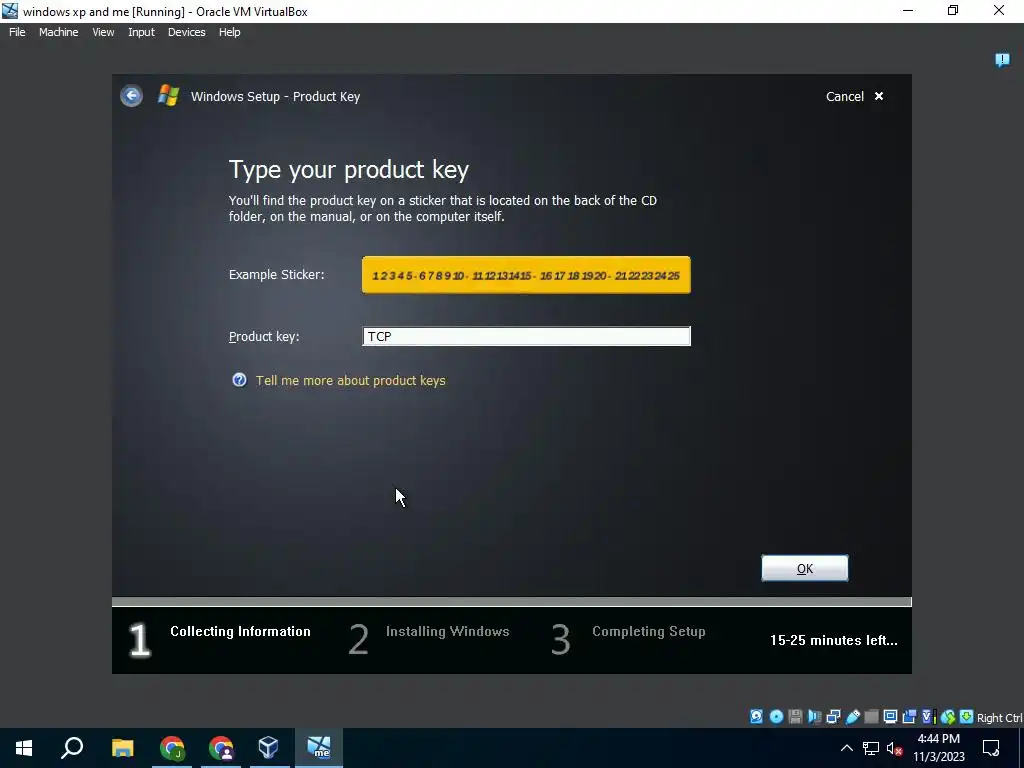Click the 'Right Ctrl' host key label
The width and height of the screenshot is (1024, 768).
pos(999,718)
